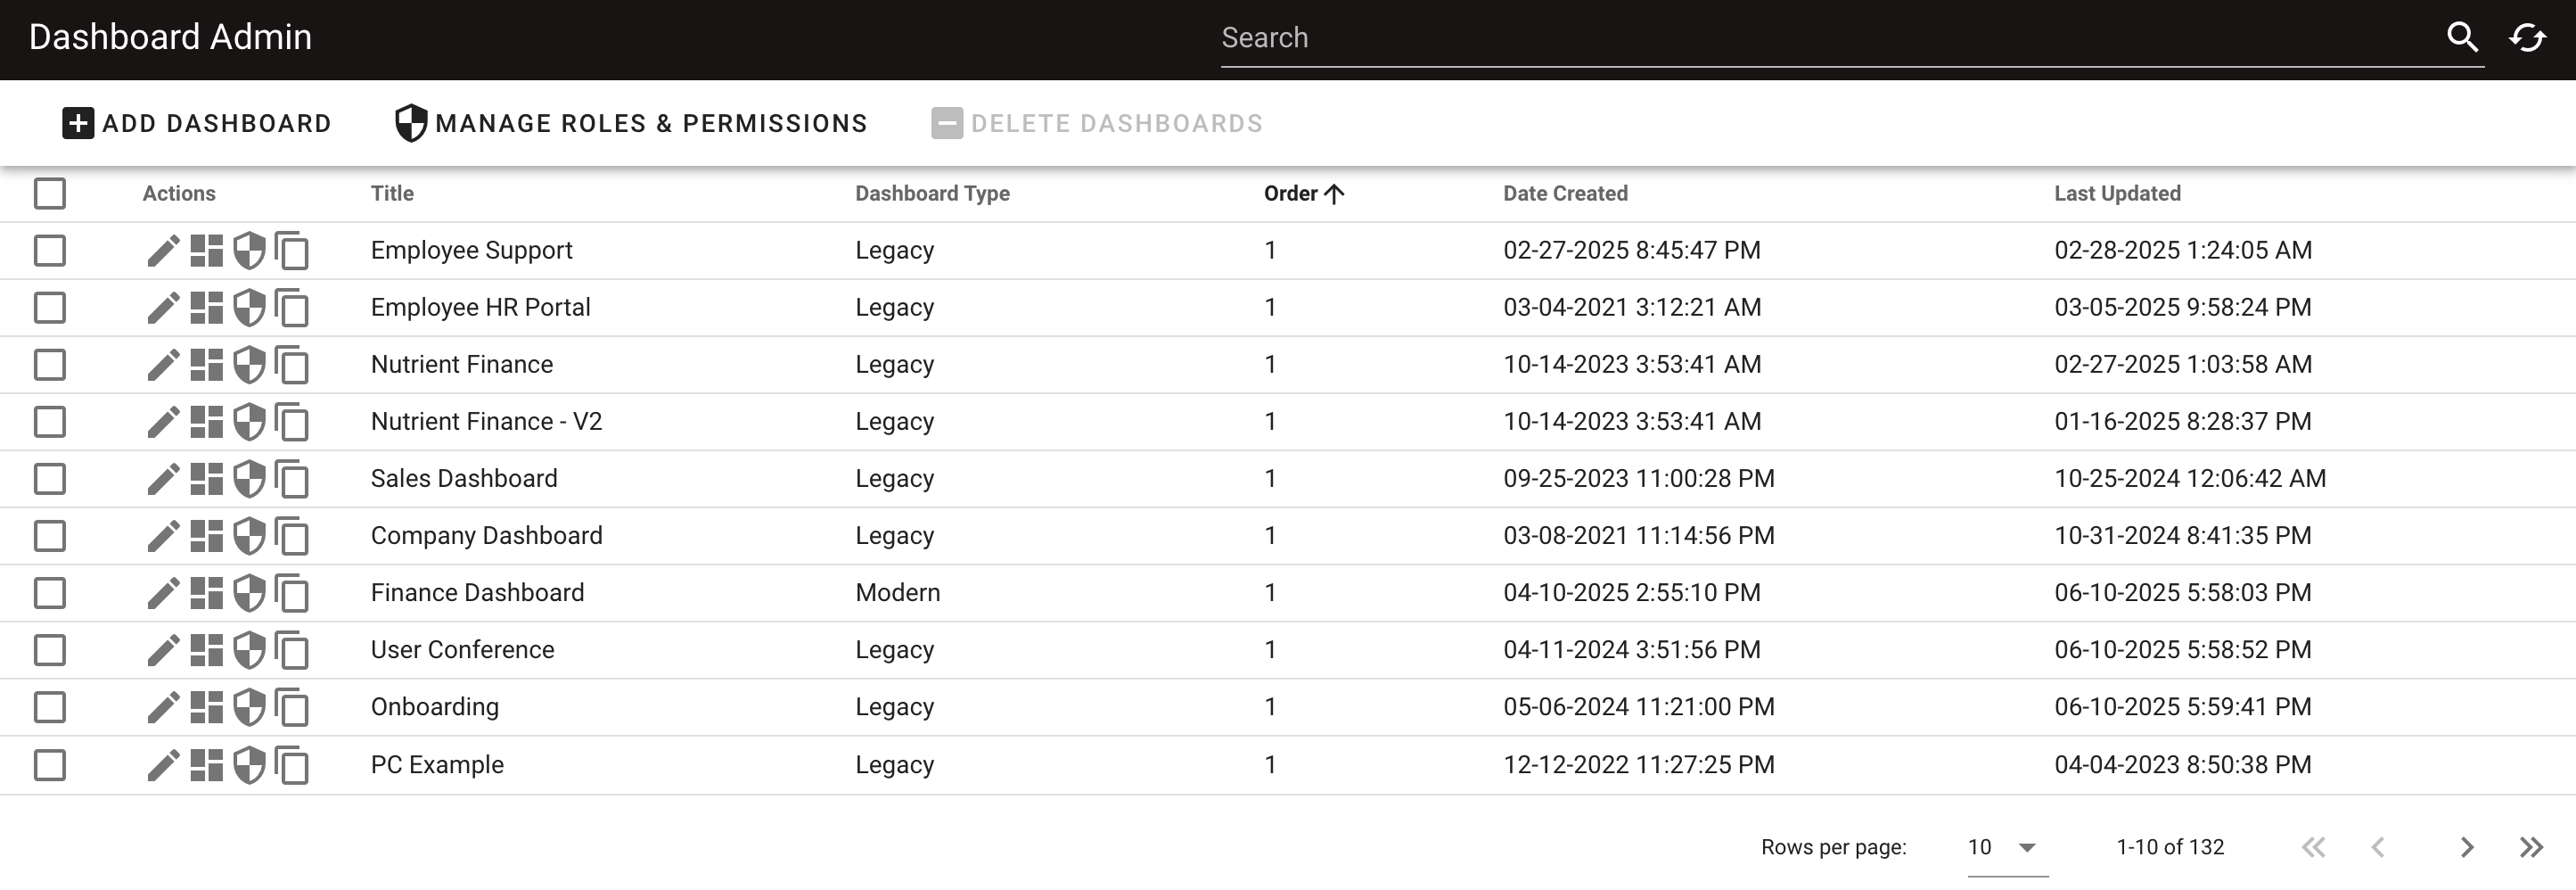Screen dimensions: 2576x890
Task: Click the Add Dashboard button
Action: (x=196, y=122)
